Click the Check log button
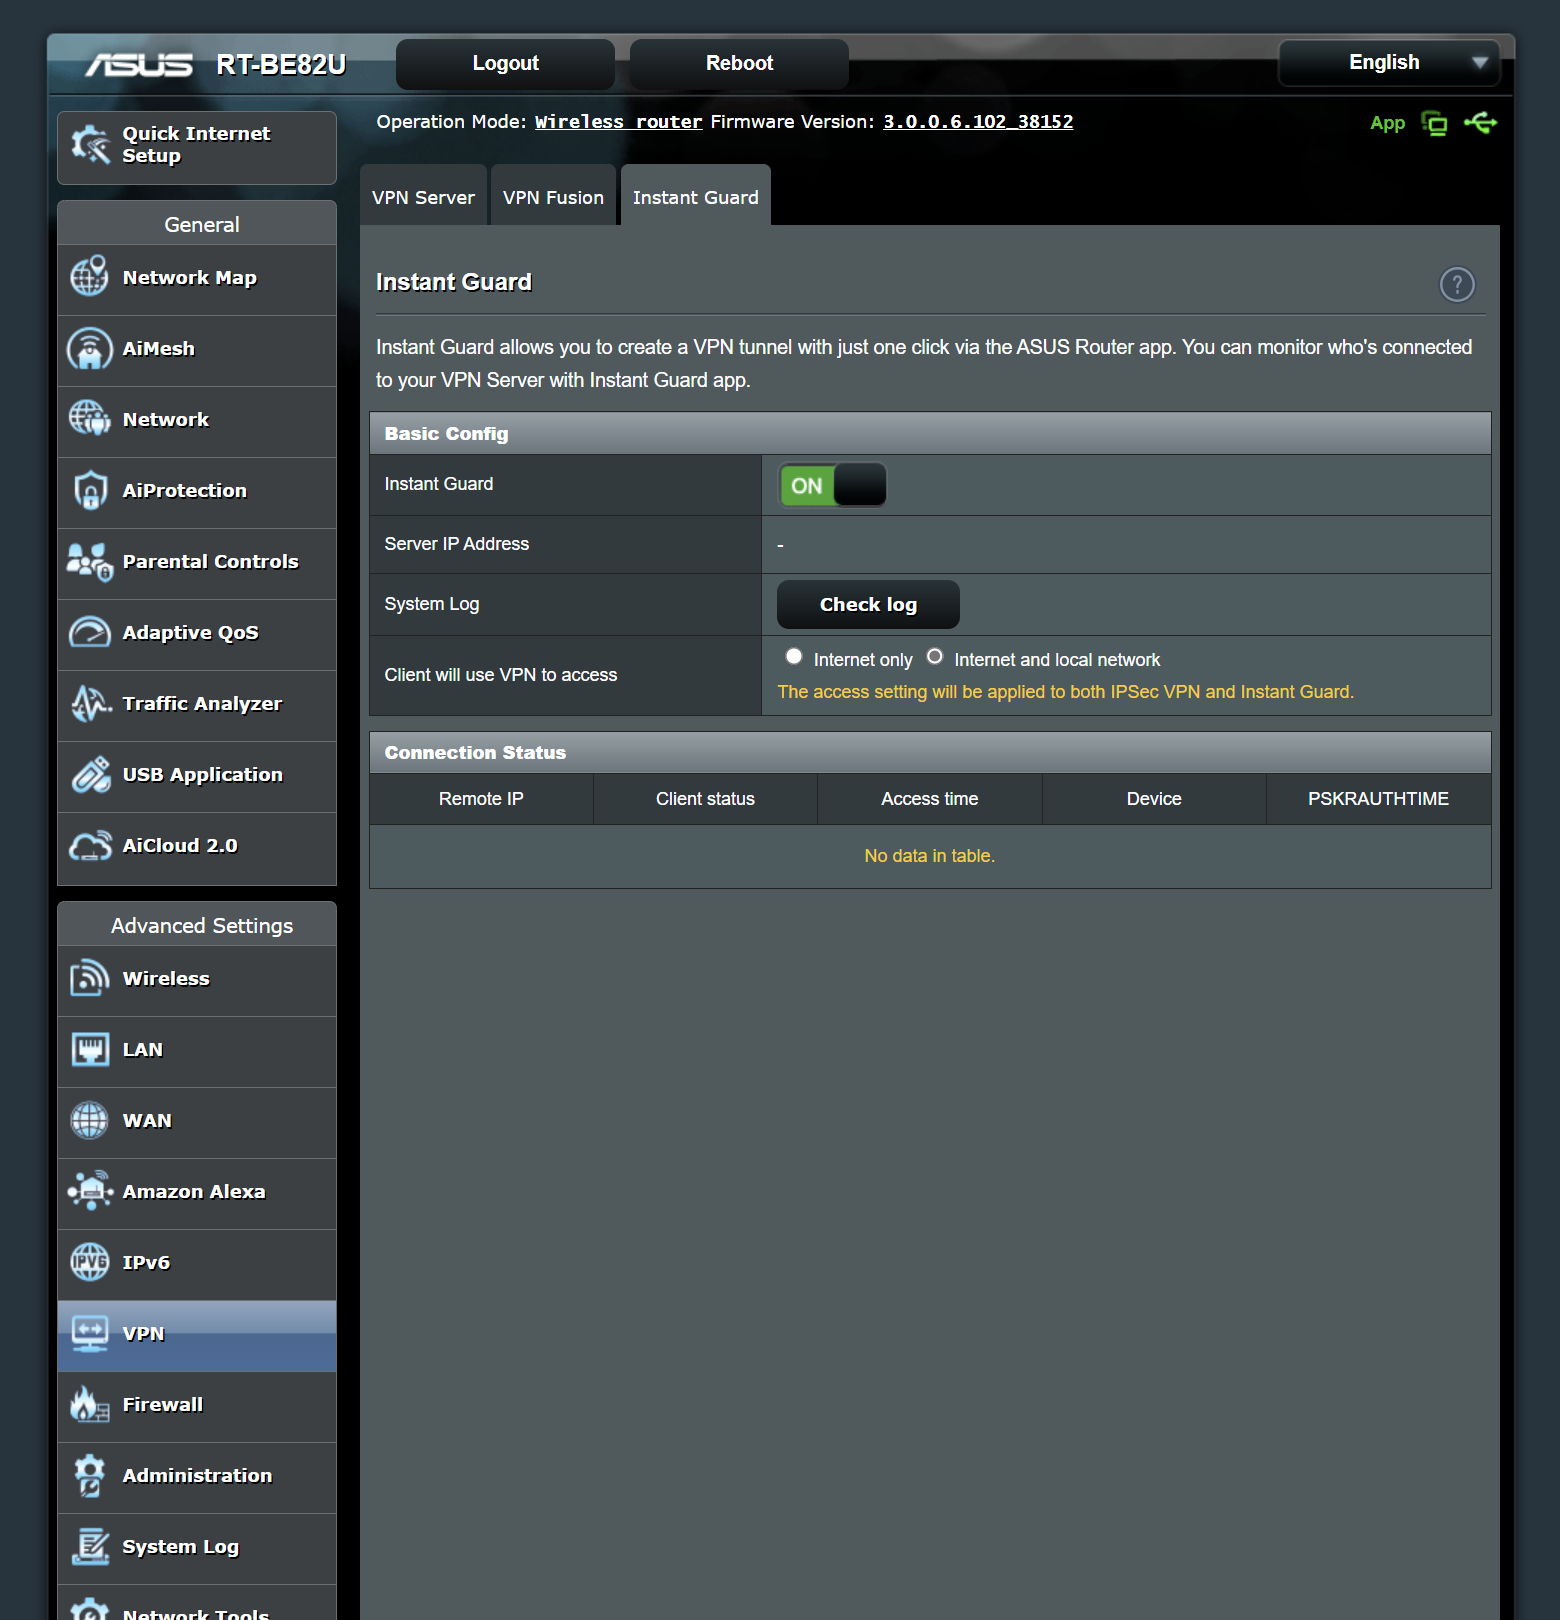This screenshot has width=1560, height=1620. (868, 604)
